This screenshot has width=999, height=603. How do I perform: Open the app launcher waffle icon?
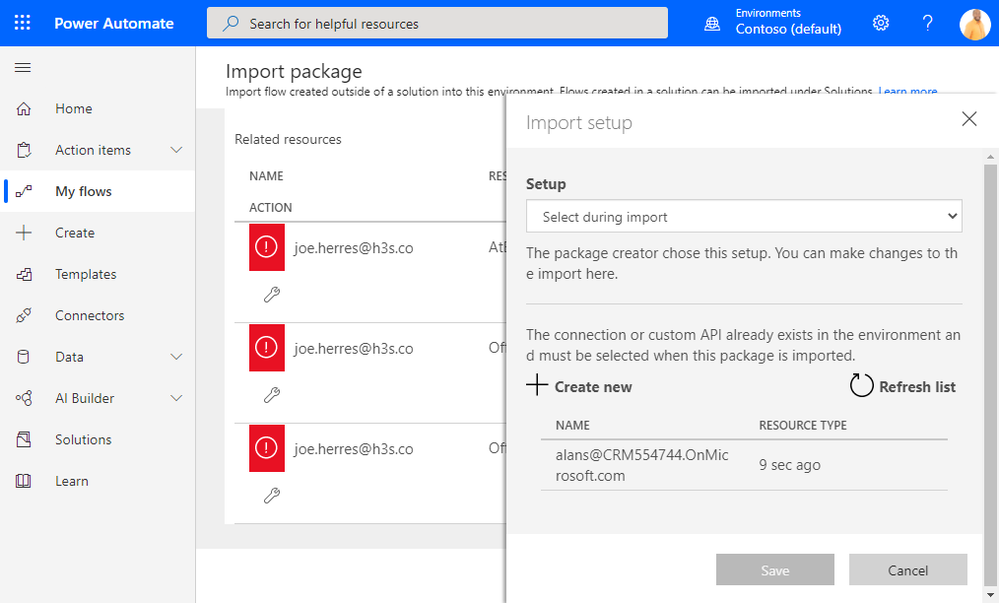tap(23, 23)
